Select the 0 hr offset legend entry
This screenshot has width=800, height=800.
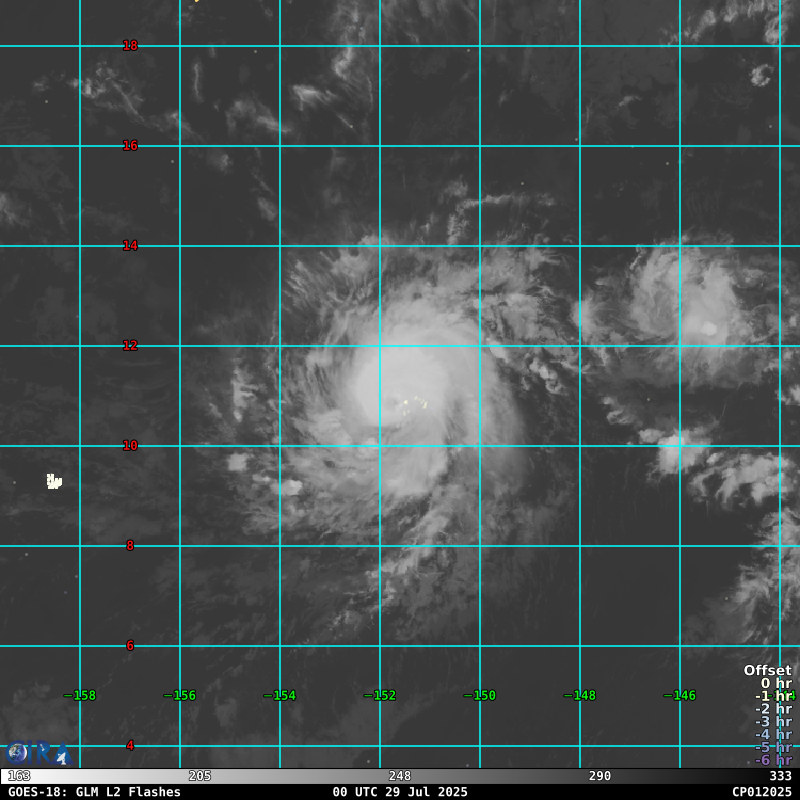point(776,684)
